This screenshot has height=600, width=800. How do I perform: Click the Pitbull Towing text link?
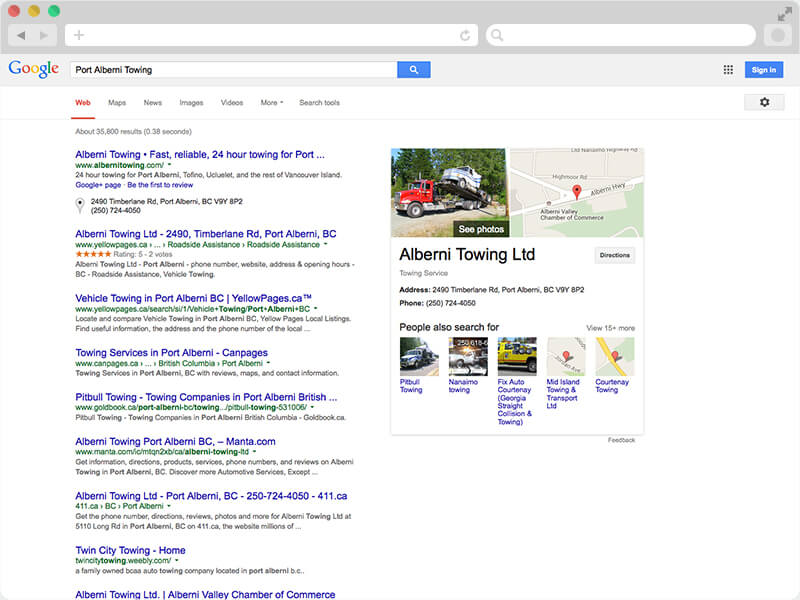pos(411,386)
